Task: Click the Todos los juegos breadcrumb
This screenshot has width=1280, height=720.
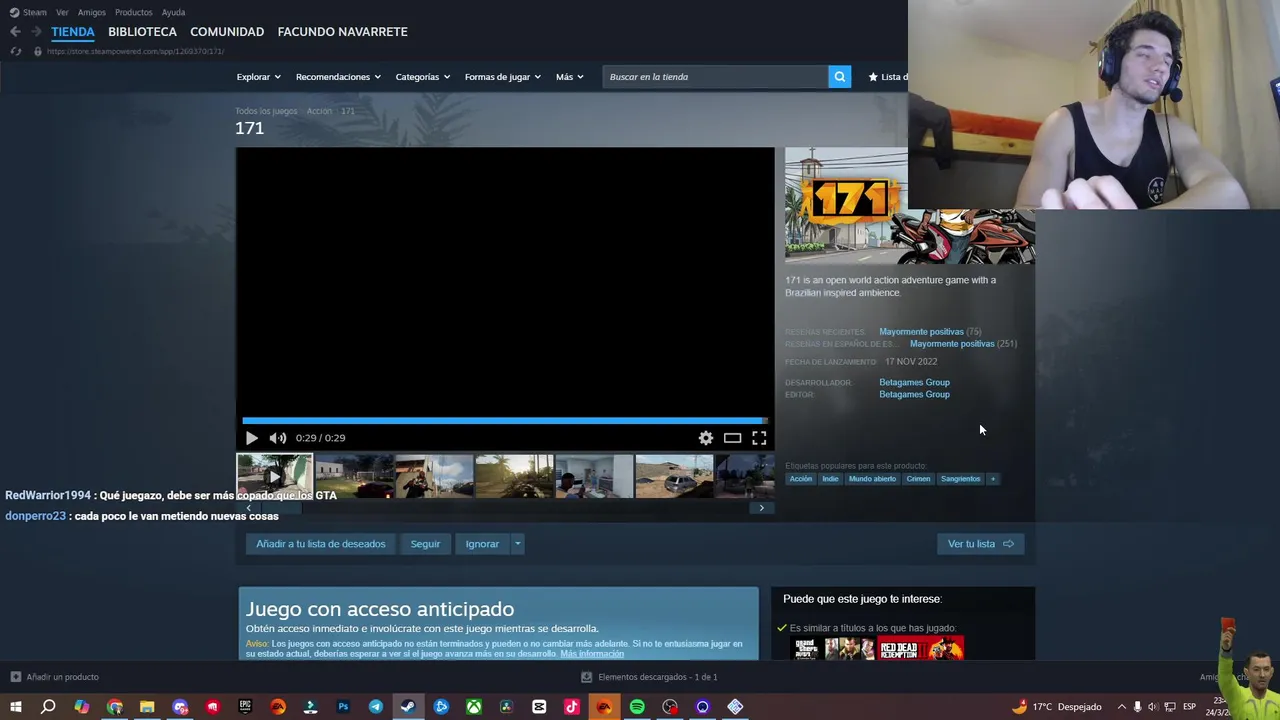Action: pos(266,111)
